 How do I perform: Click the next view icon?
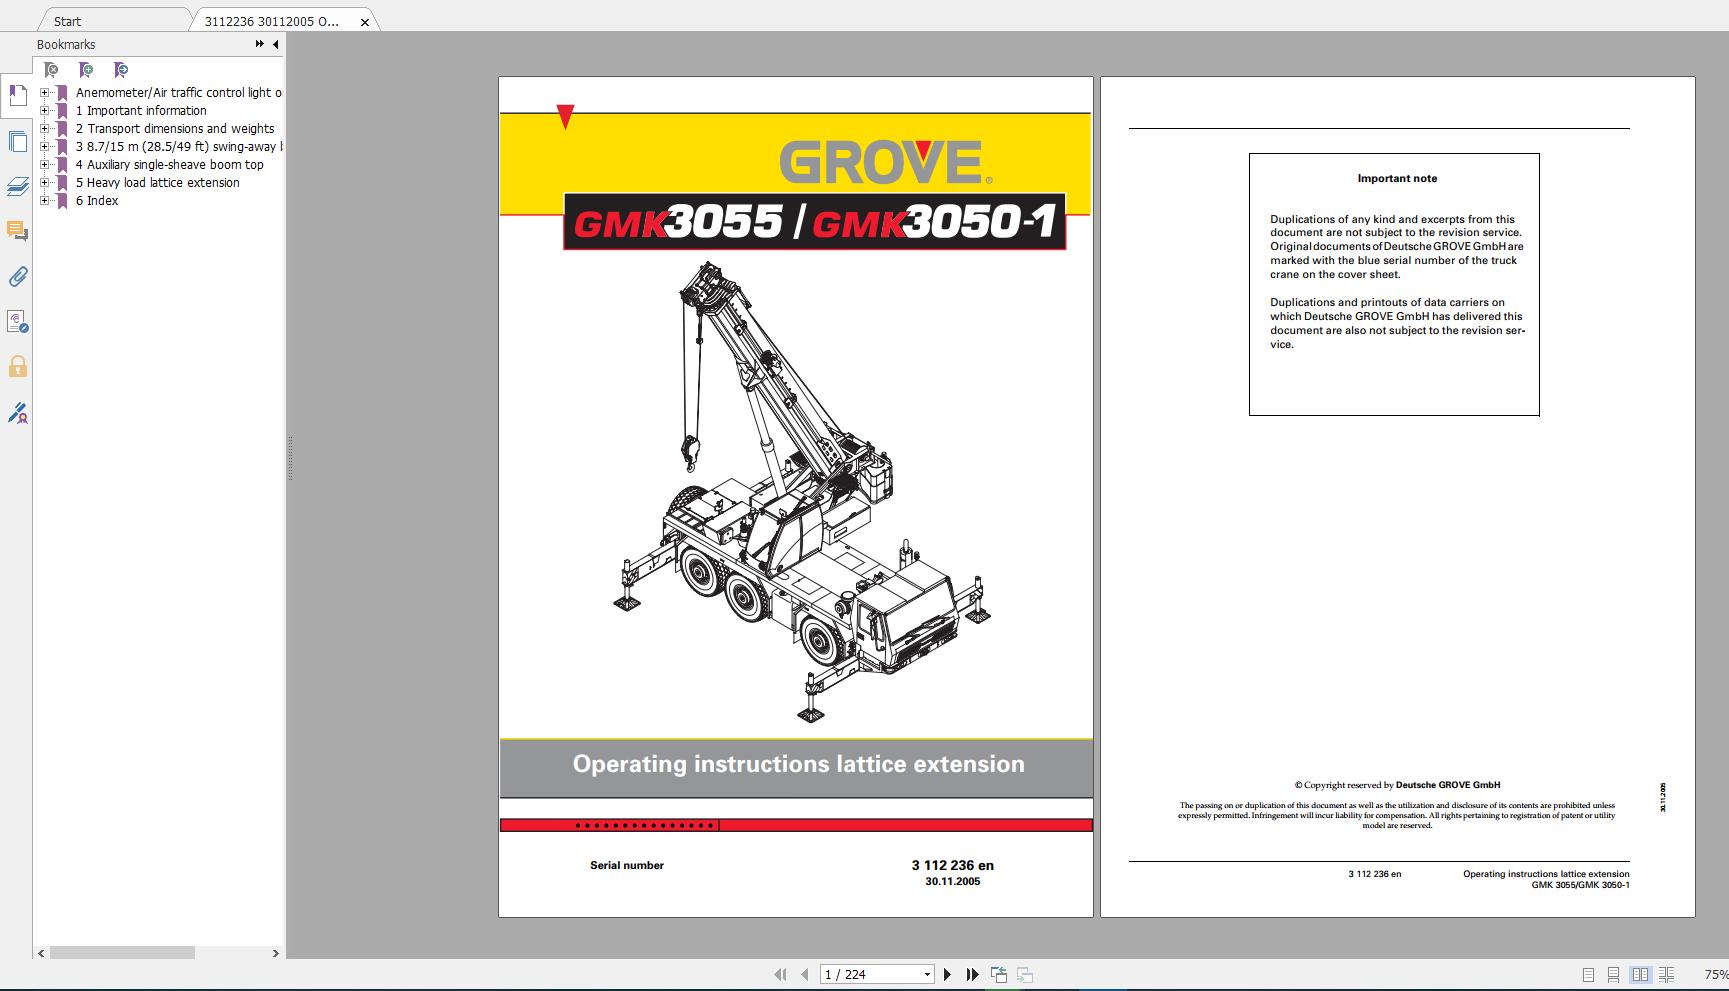point(1024,974)
